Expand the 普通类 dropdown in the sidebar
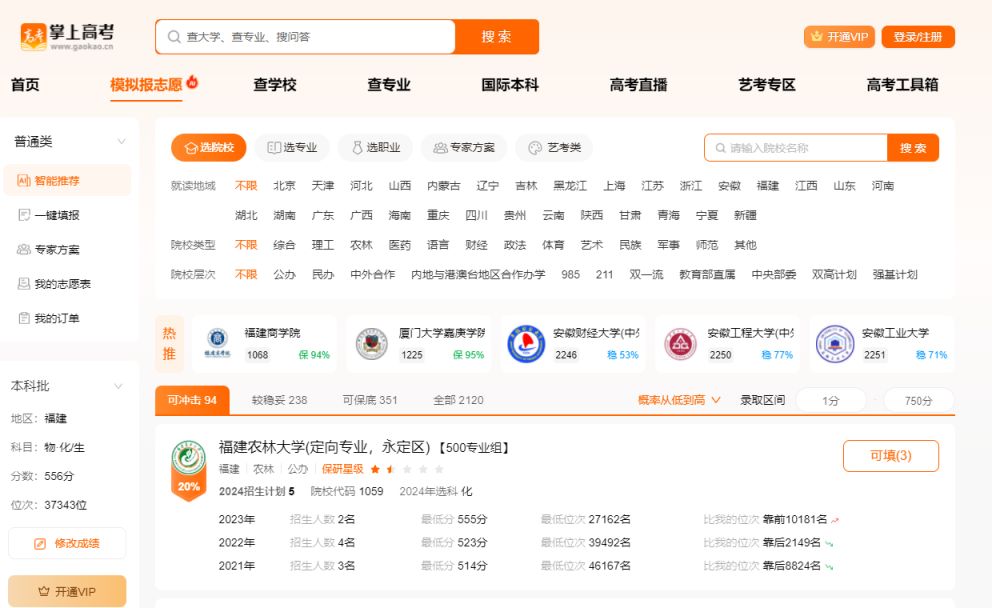Viewport: 992px width, 608px height. point(121,142)
